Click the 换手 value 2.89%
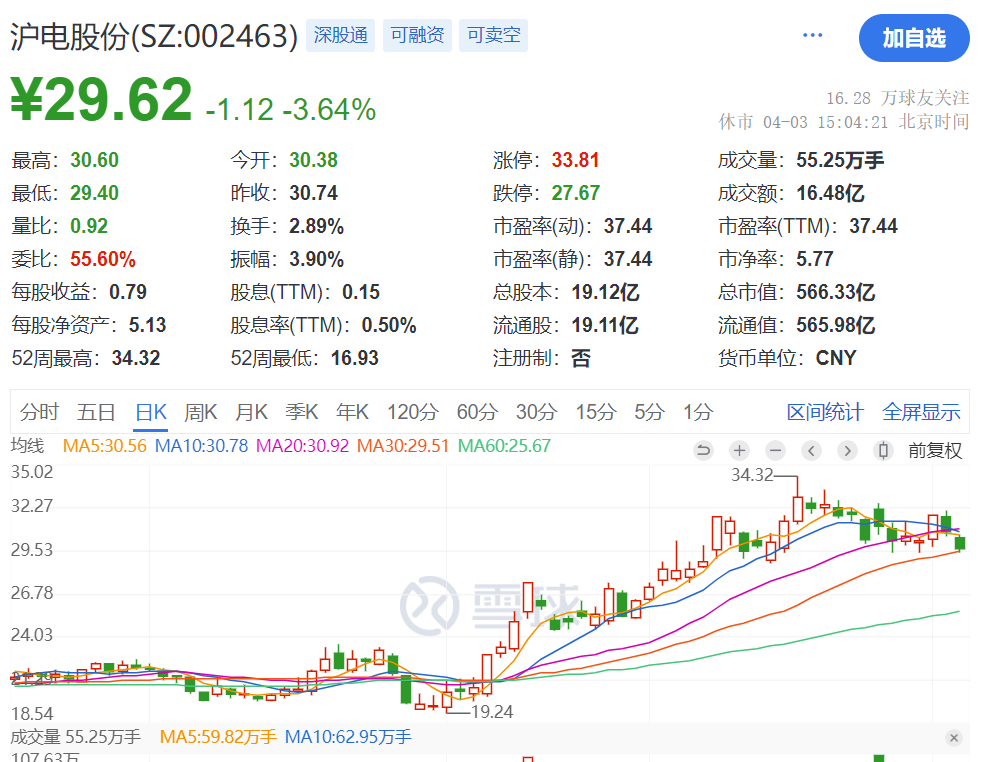Image resolution: width=985 pixels, height=762 pixels. 317,226
